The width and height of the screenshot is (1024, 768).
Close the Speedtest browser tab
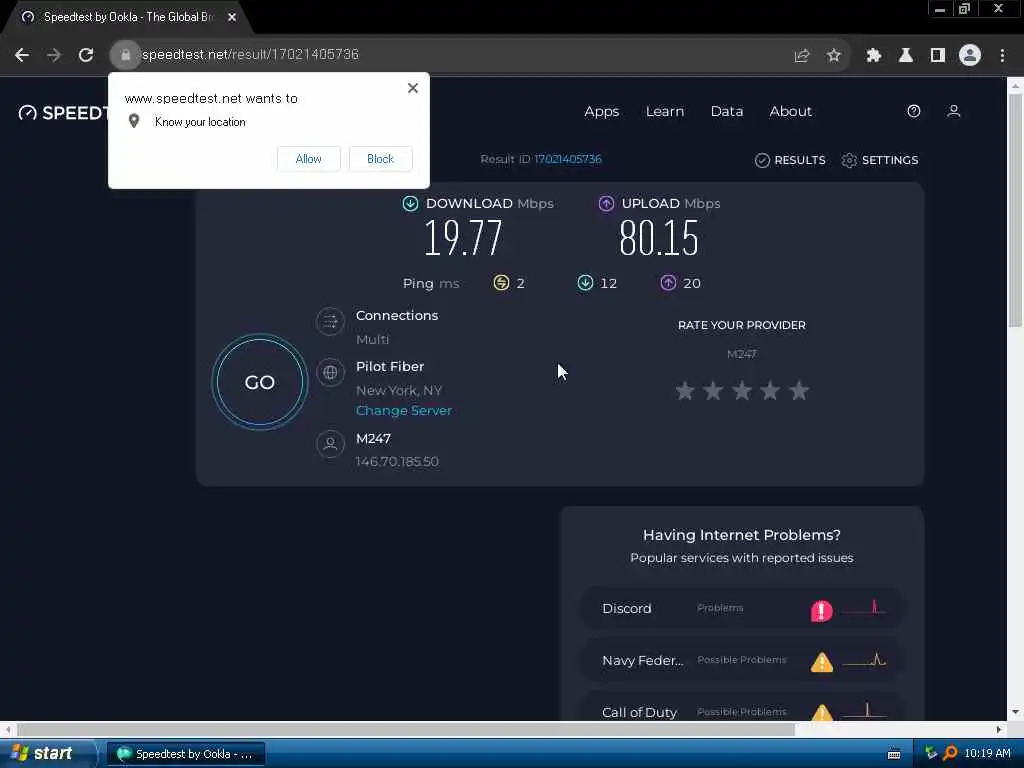(x=232, y=17)
